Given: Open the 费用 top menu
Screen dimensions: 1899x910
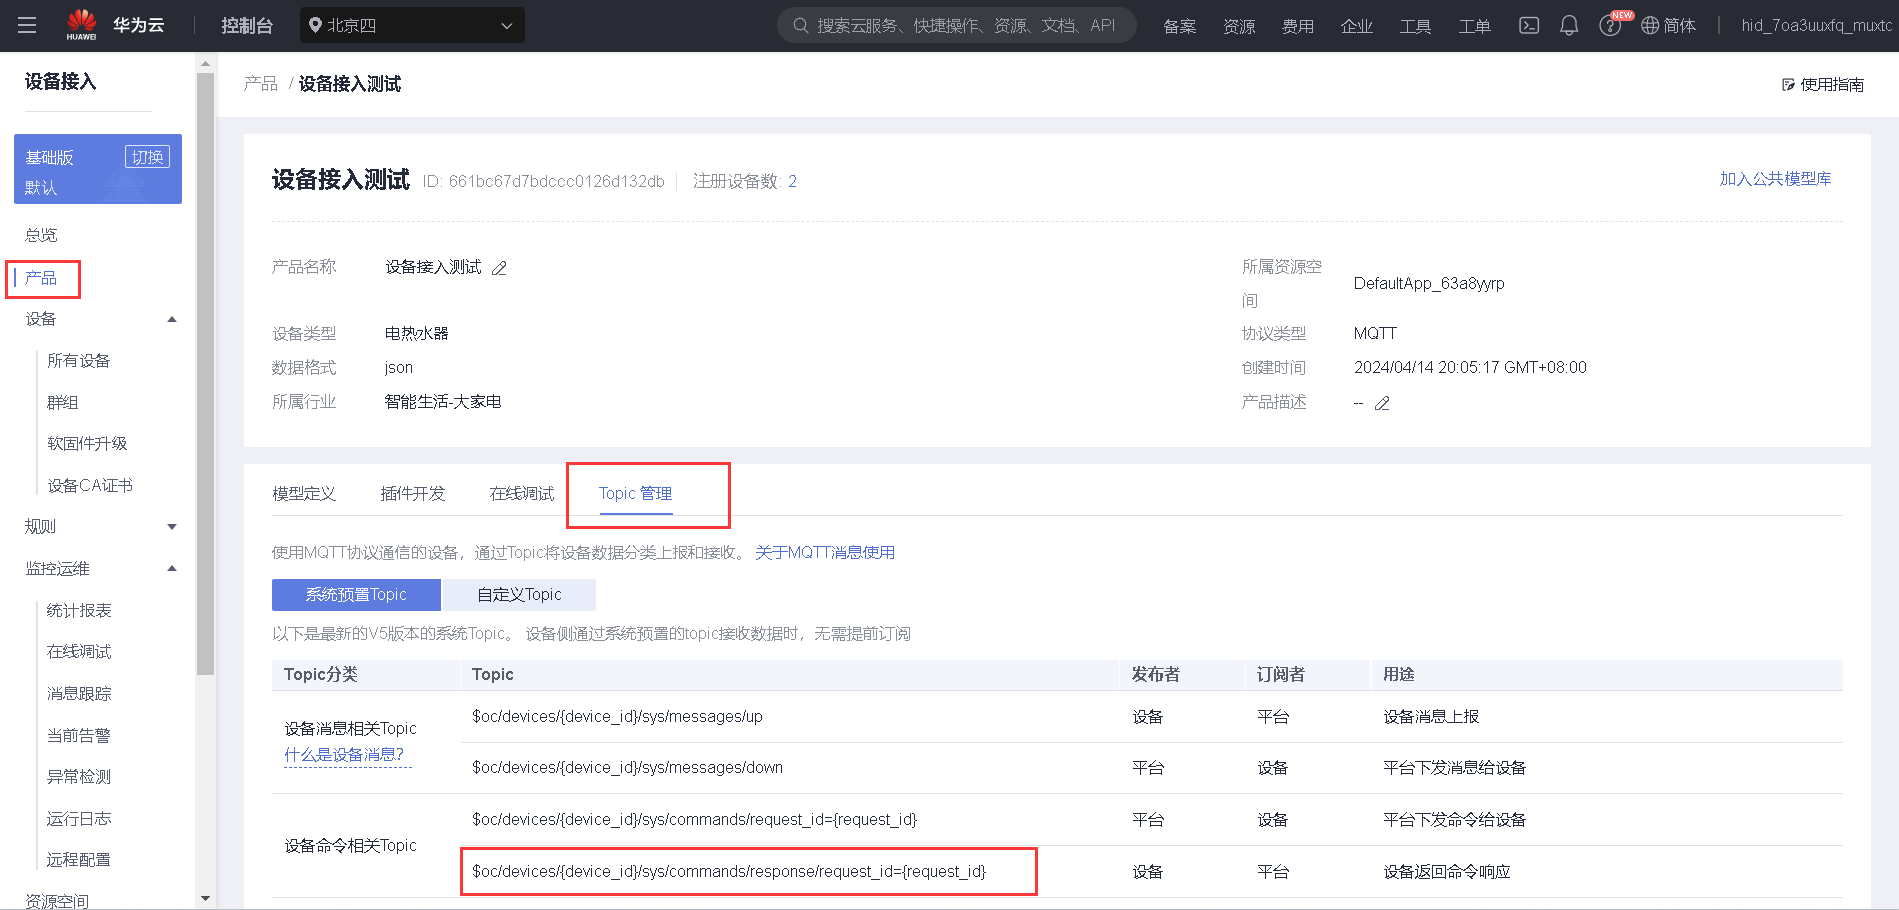Looking at the screenshot, I should point(1298,26).
